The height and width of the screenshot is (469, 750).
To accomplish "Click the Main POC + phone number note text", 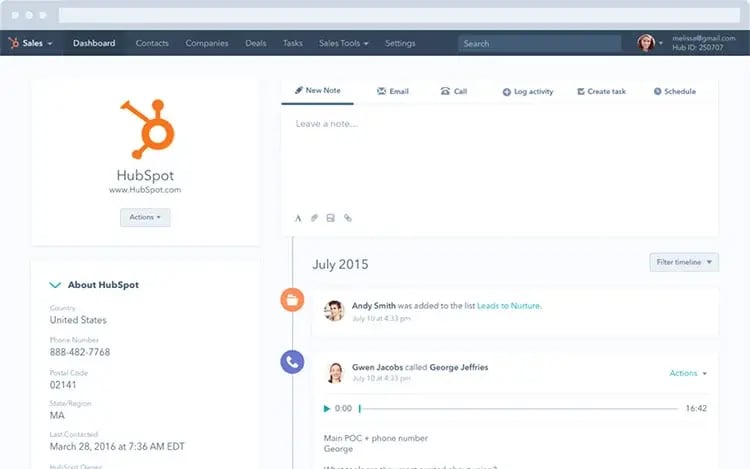I will point(375,438).
